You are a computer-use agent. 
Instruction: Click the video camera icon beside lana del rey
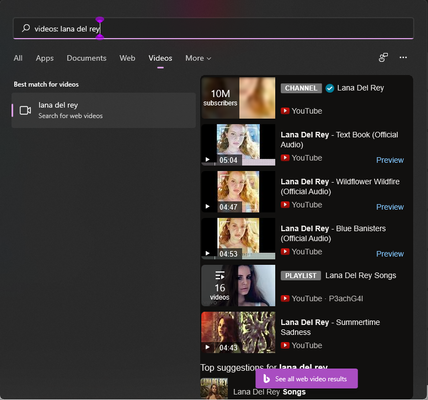coord(25,110)
